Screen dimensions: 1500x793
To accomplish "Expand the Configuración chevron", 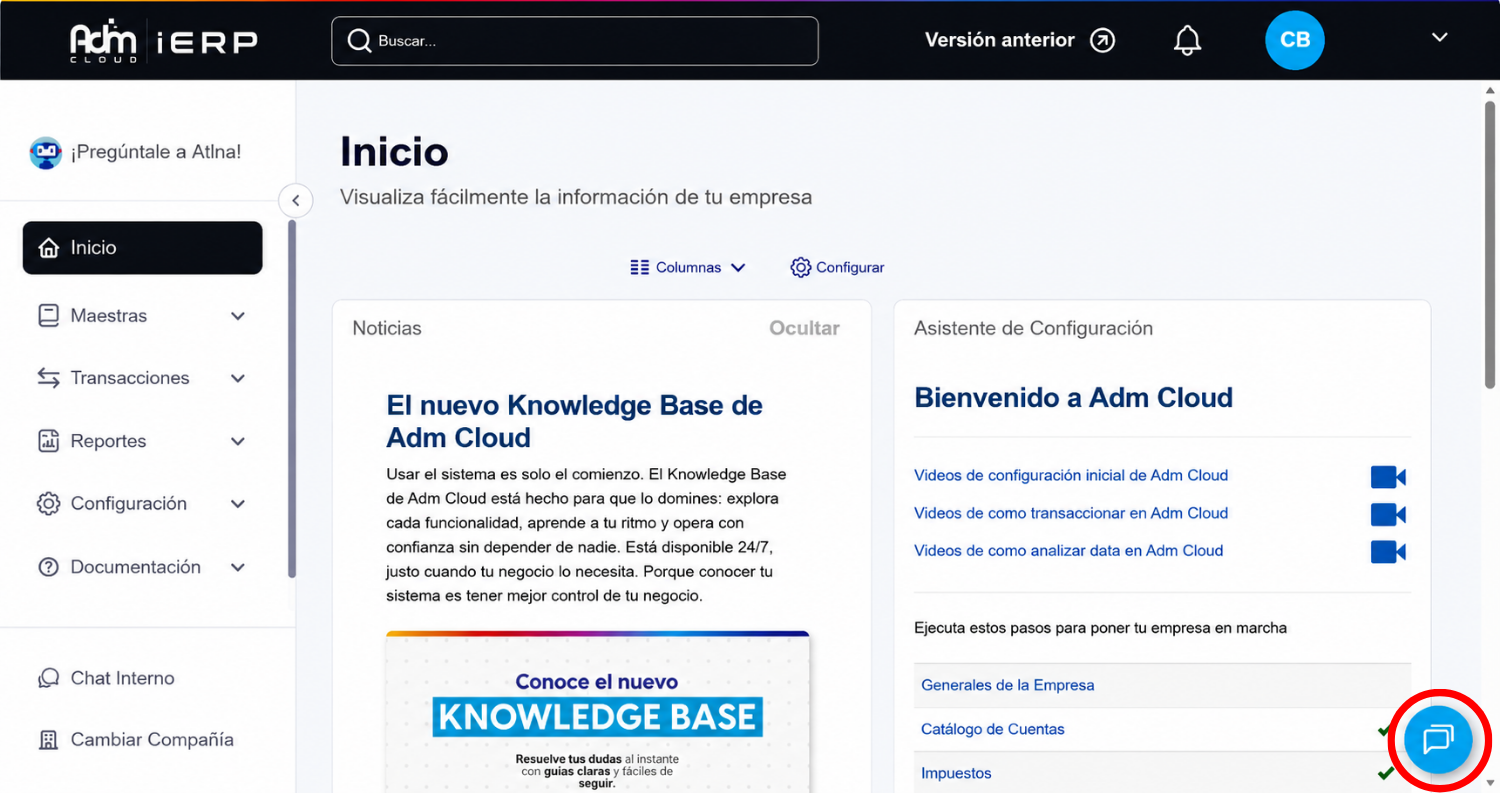I will click(x=238, y=504).
